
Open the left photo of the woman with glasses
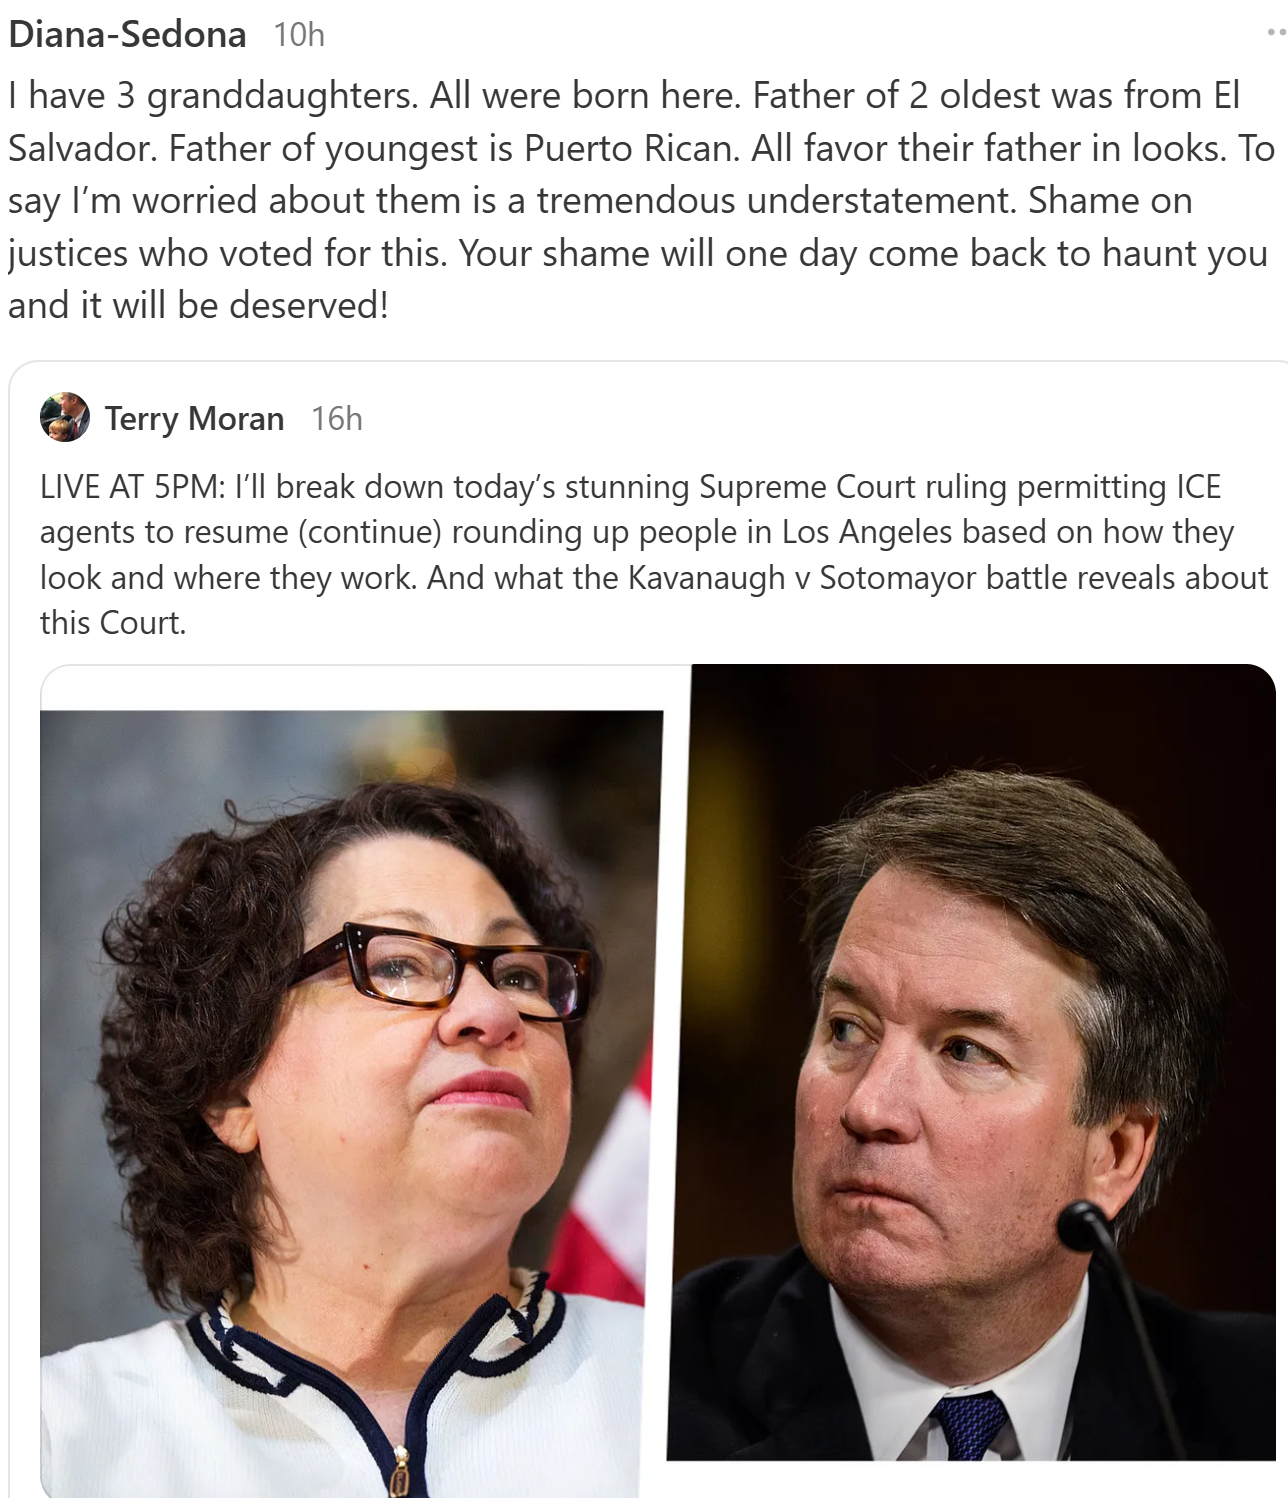[x=352, y=1104]
